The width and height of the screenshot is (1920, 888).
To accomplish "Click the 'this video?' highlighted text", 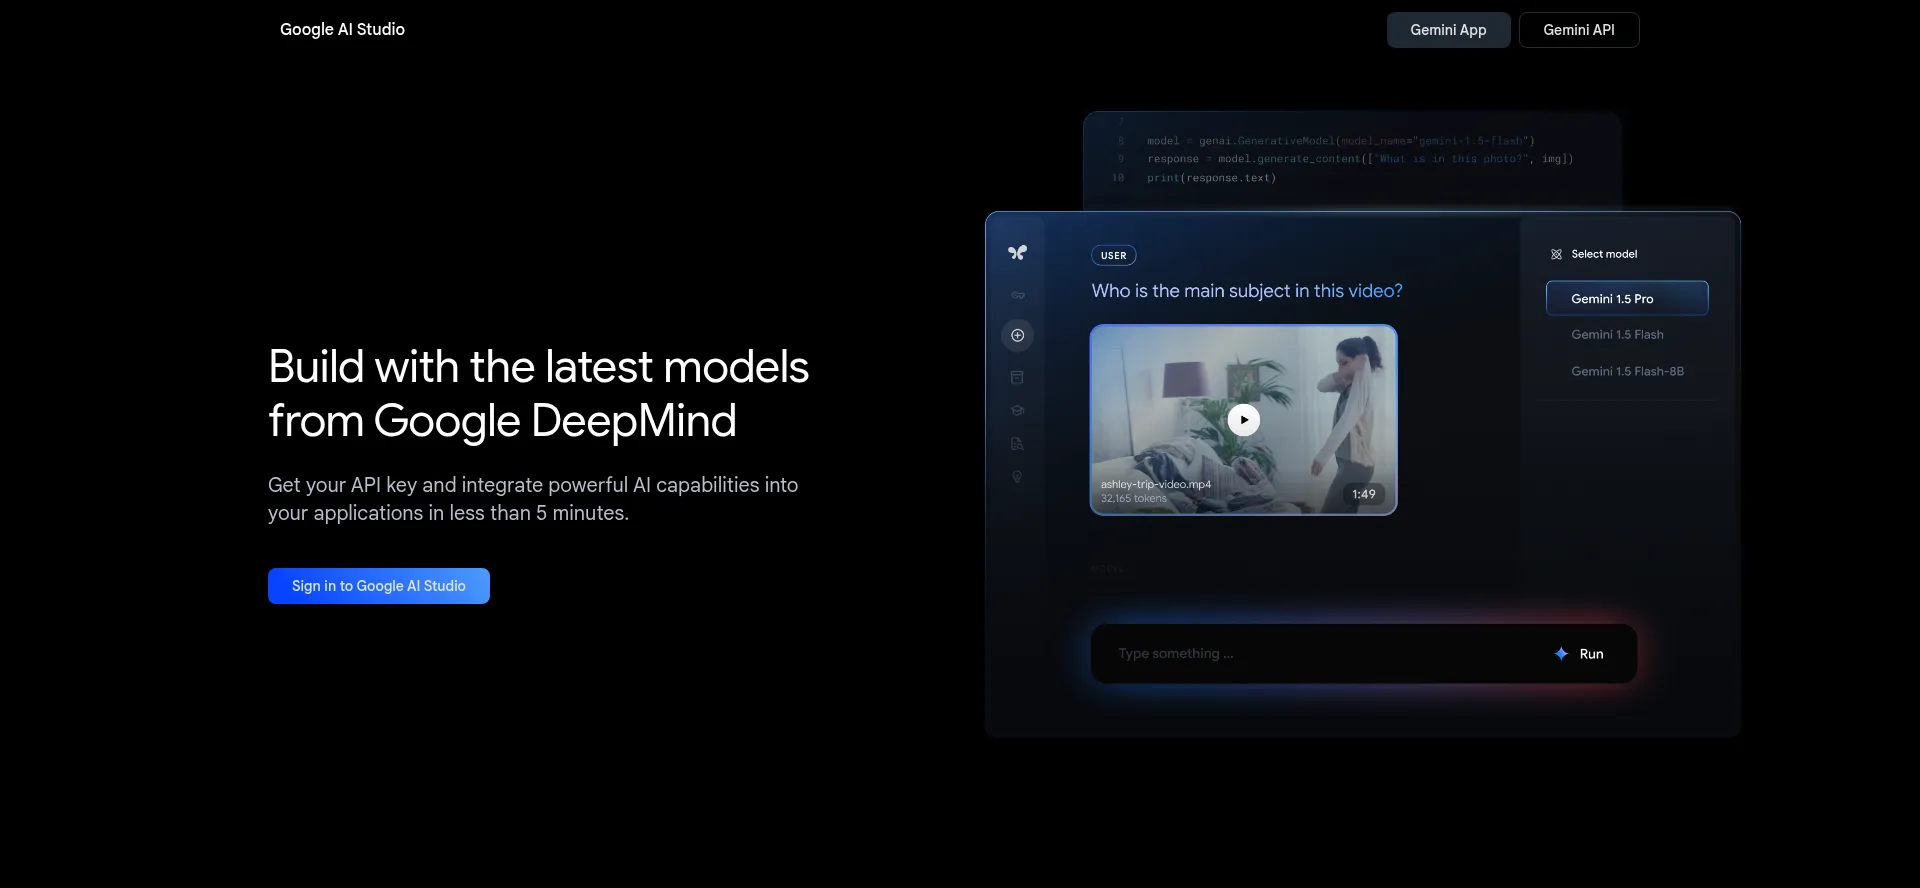I will coord(1358,291).
